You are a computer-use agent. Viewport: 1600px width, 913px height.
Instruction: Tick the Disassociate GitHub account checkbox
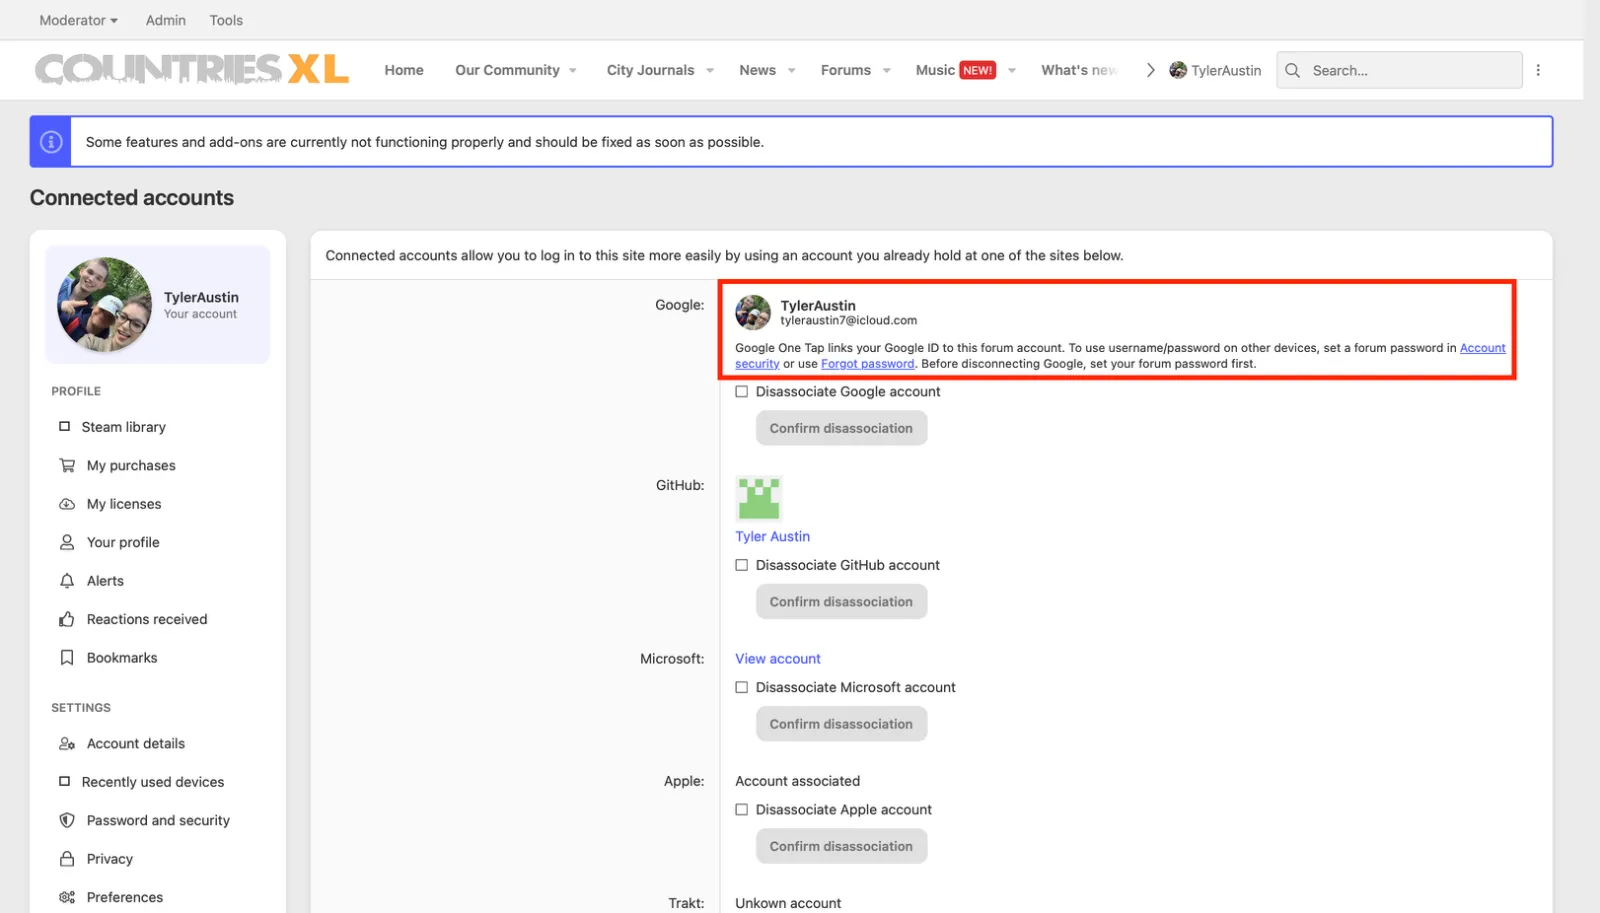[x=742, y=565]
